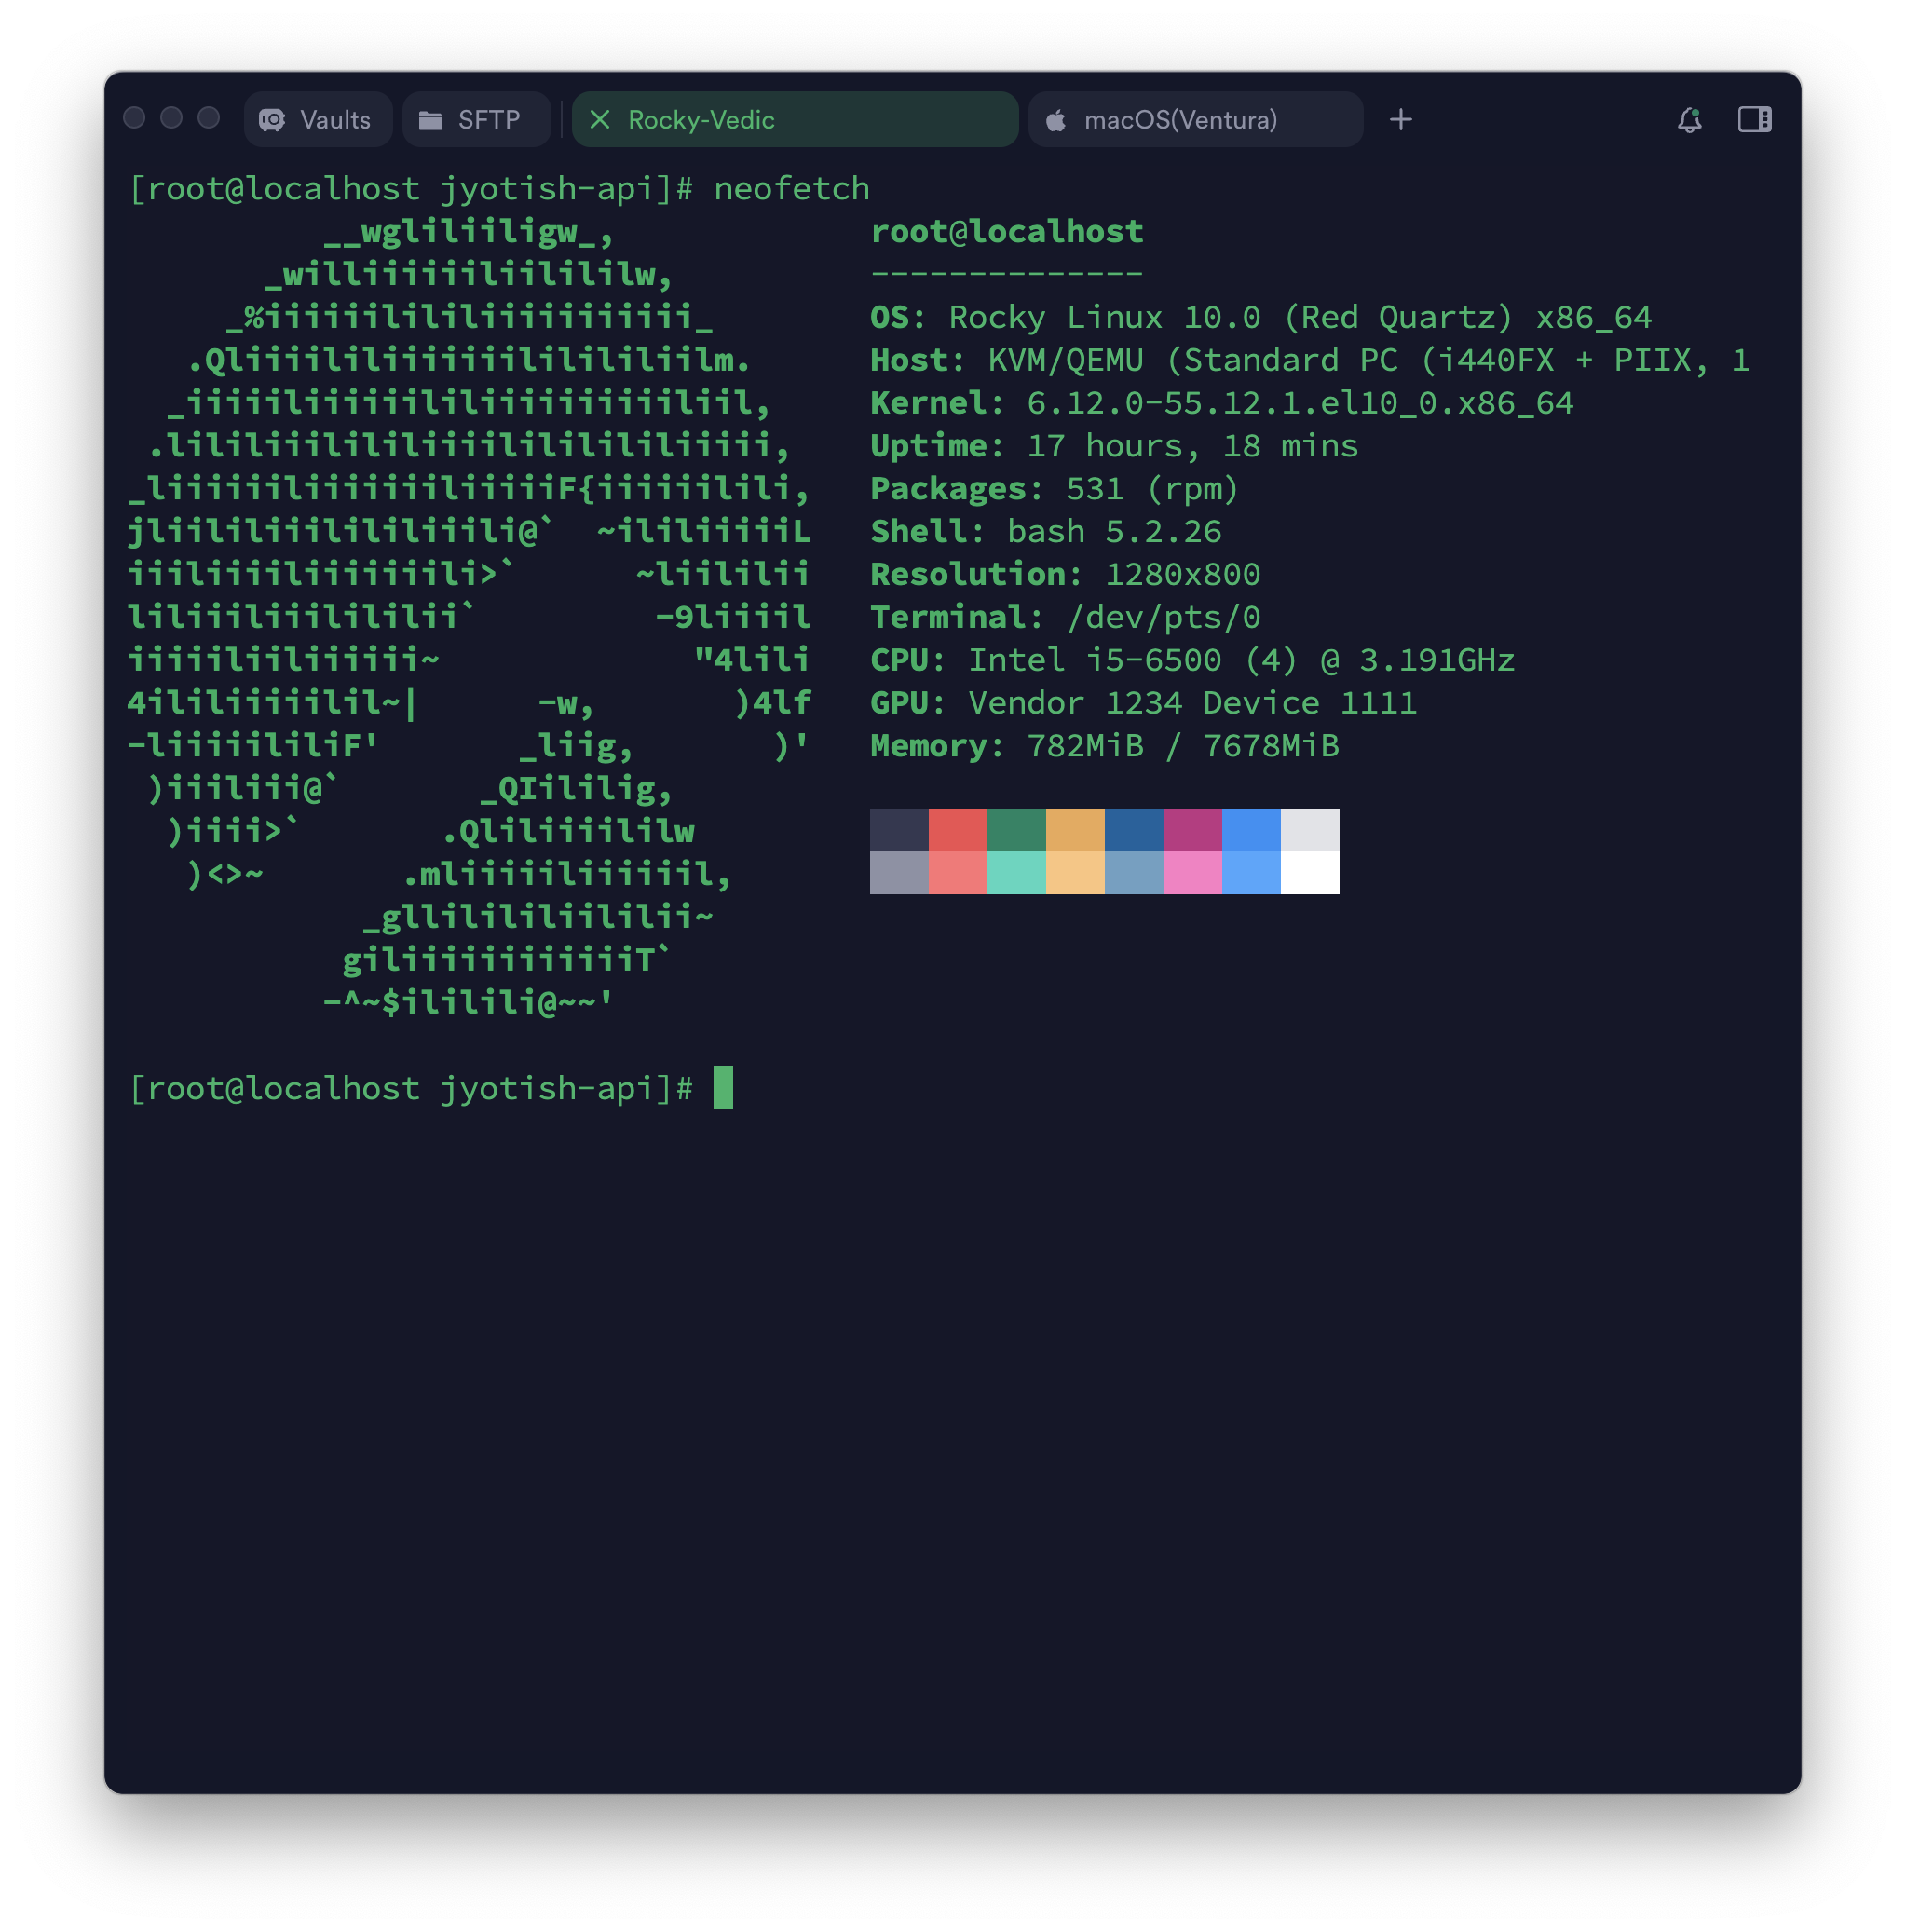Click the 'CPU: Intel i5-6500' line
Image resolution: width=1906 pixels, height=1932 pixels.
[1193, 661]
